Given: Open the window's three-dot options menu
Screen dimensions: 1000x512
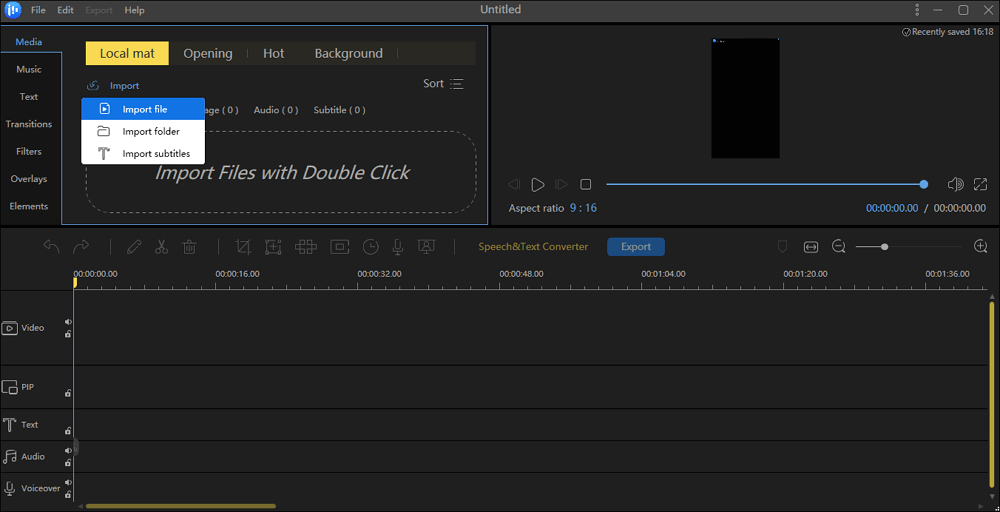Looking at the screenshot, I should point(918,10).
